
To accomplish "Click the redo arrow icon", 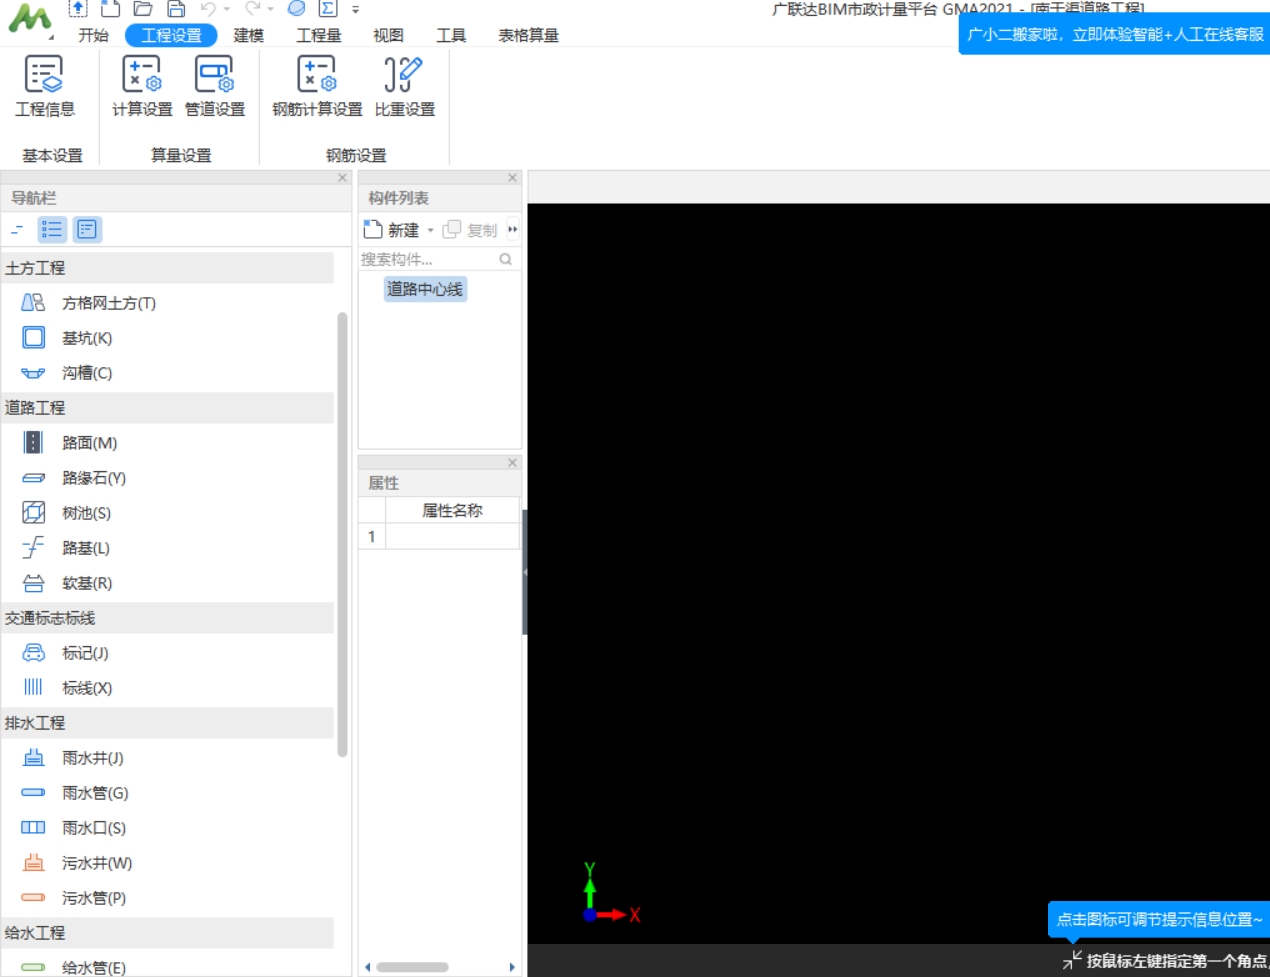I will pos(253,9).
